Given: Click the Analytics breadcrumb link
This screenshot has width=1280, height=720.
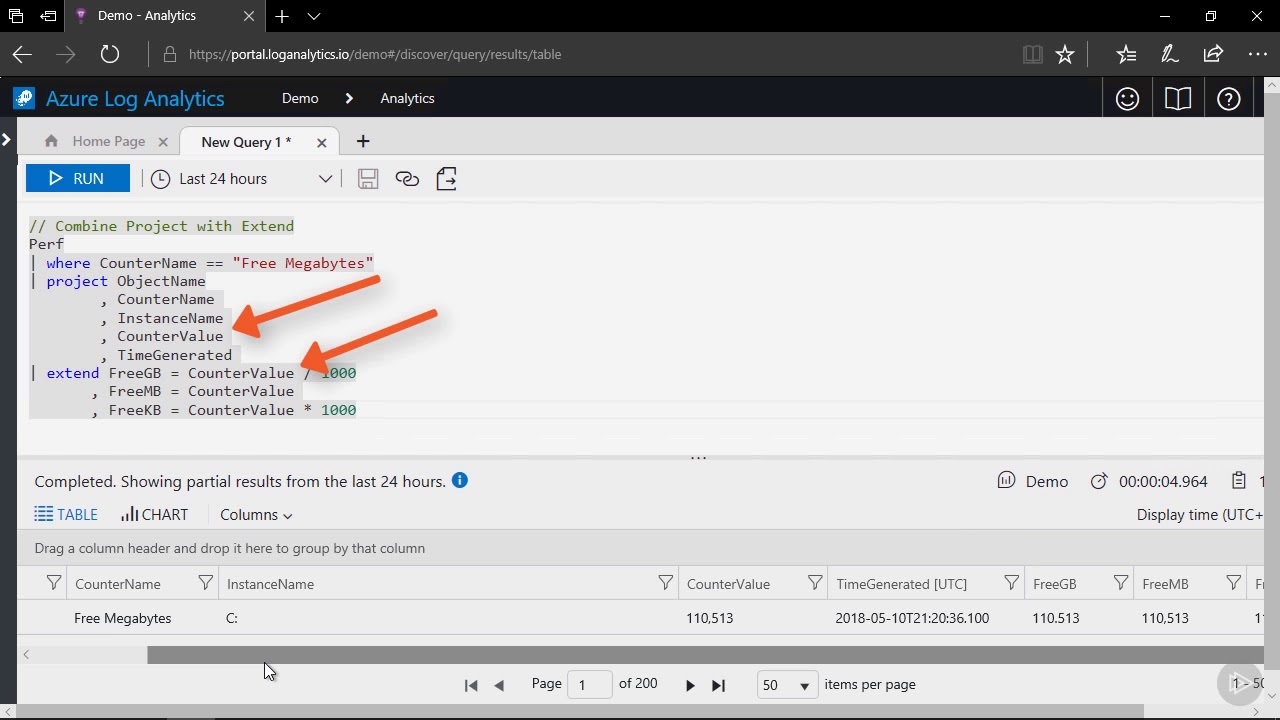Looking at the screenshot, I should (407, 98).
